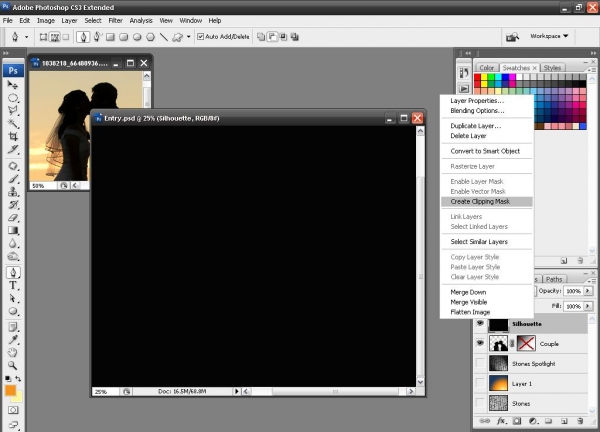Choose Merge Down from context menu
600x432 pixels.
(487, 292)
